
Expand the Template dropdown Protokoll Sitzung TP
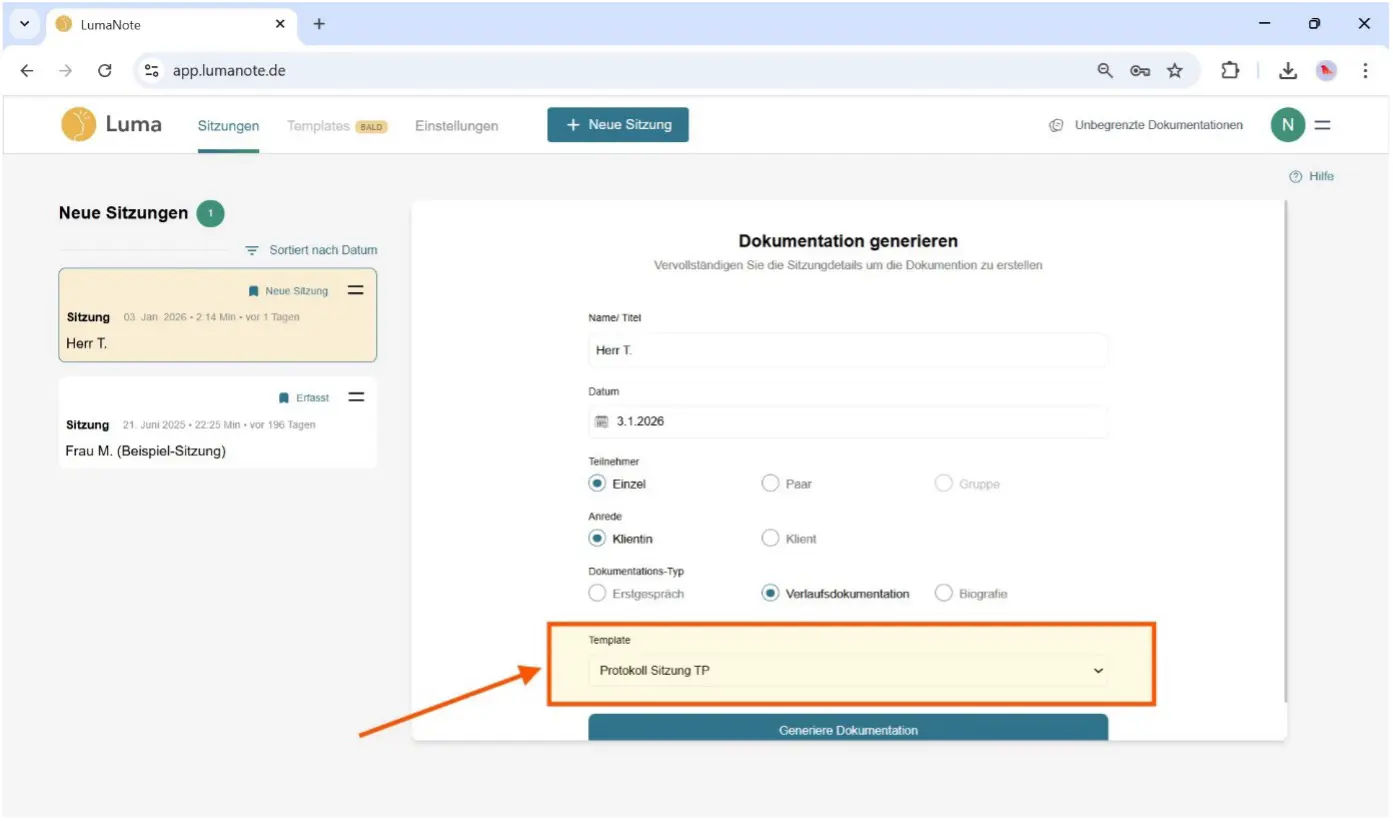coord(847,671)
